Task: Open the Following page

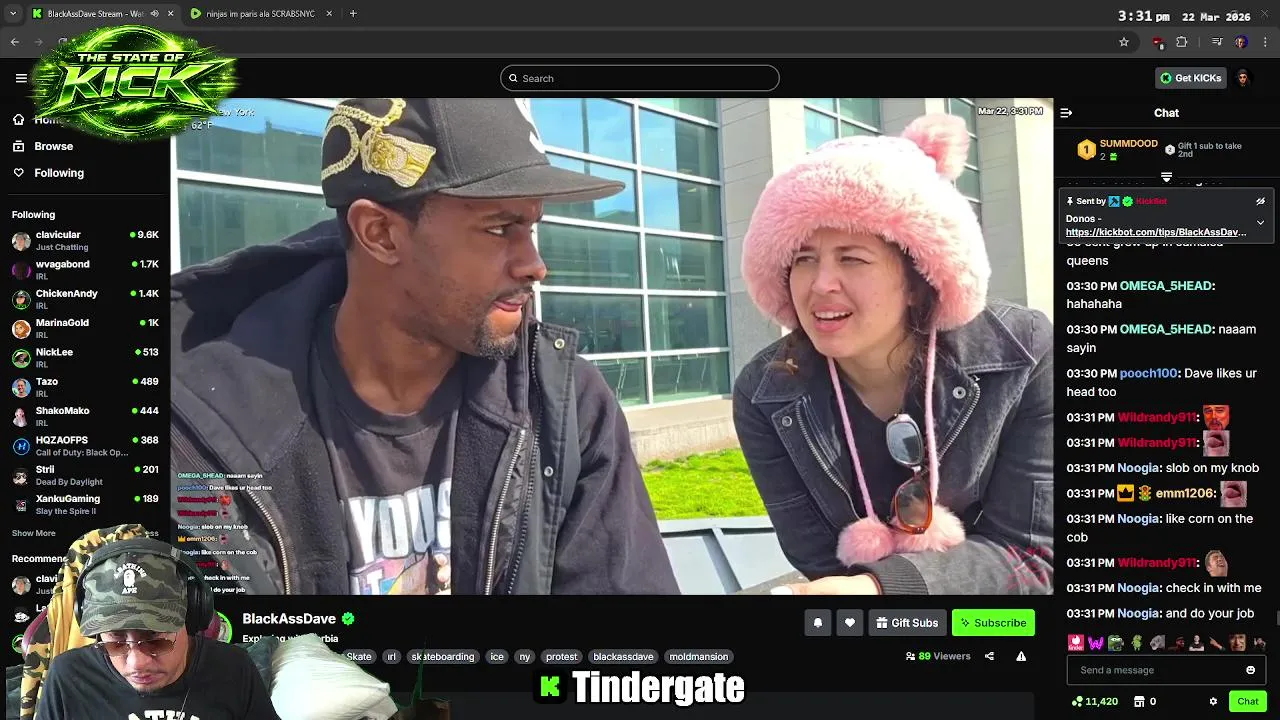Action: pos(59,173)
